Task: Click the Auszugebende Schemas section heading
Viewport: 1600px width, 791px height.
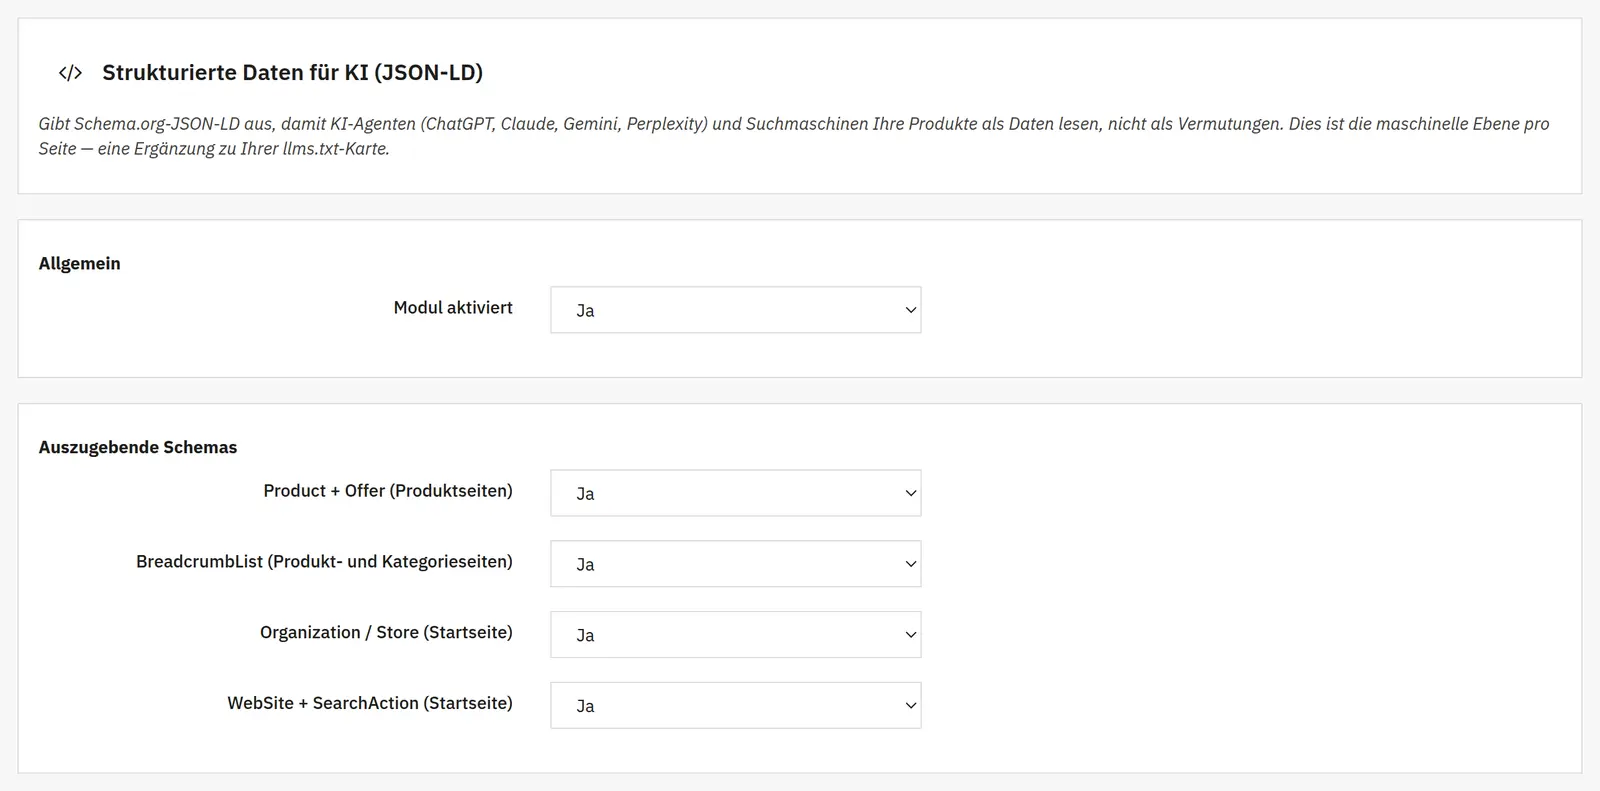Action: click(138, 447)
